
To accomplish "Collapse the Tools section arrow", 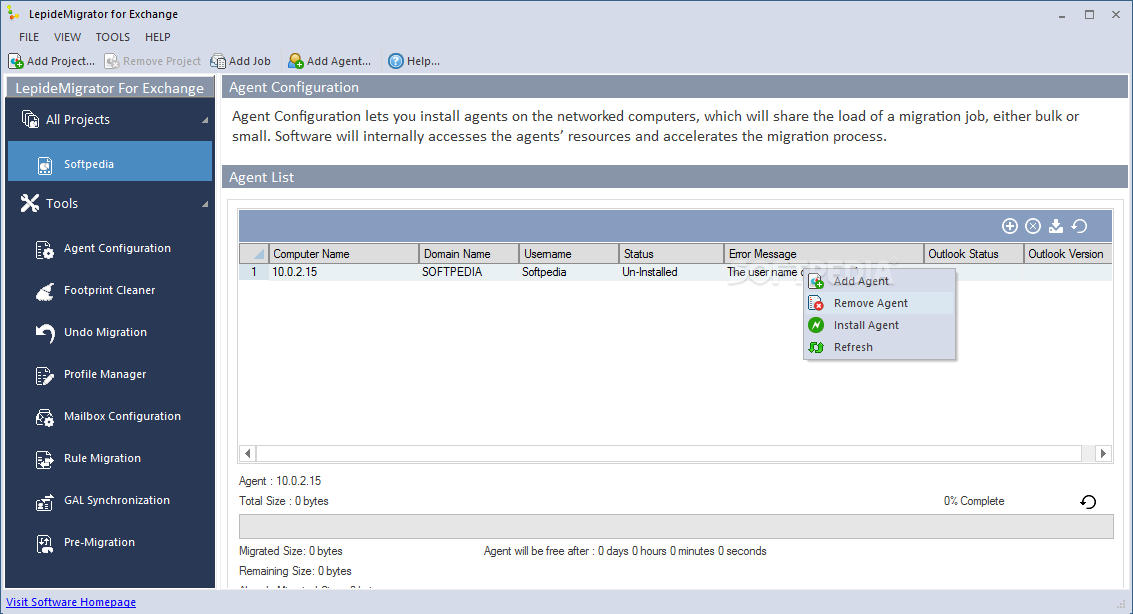I will pos(205,204).
